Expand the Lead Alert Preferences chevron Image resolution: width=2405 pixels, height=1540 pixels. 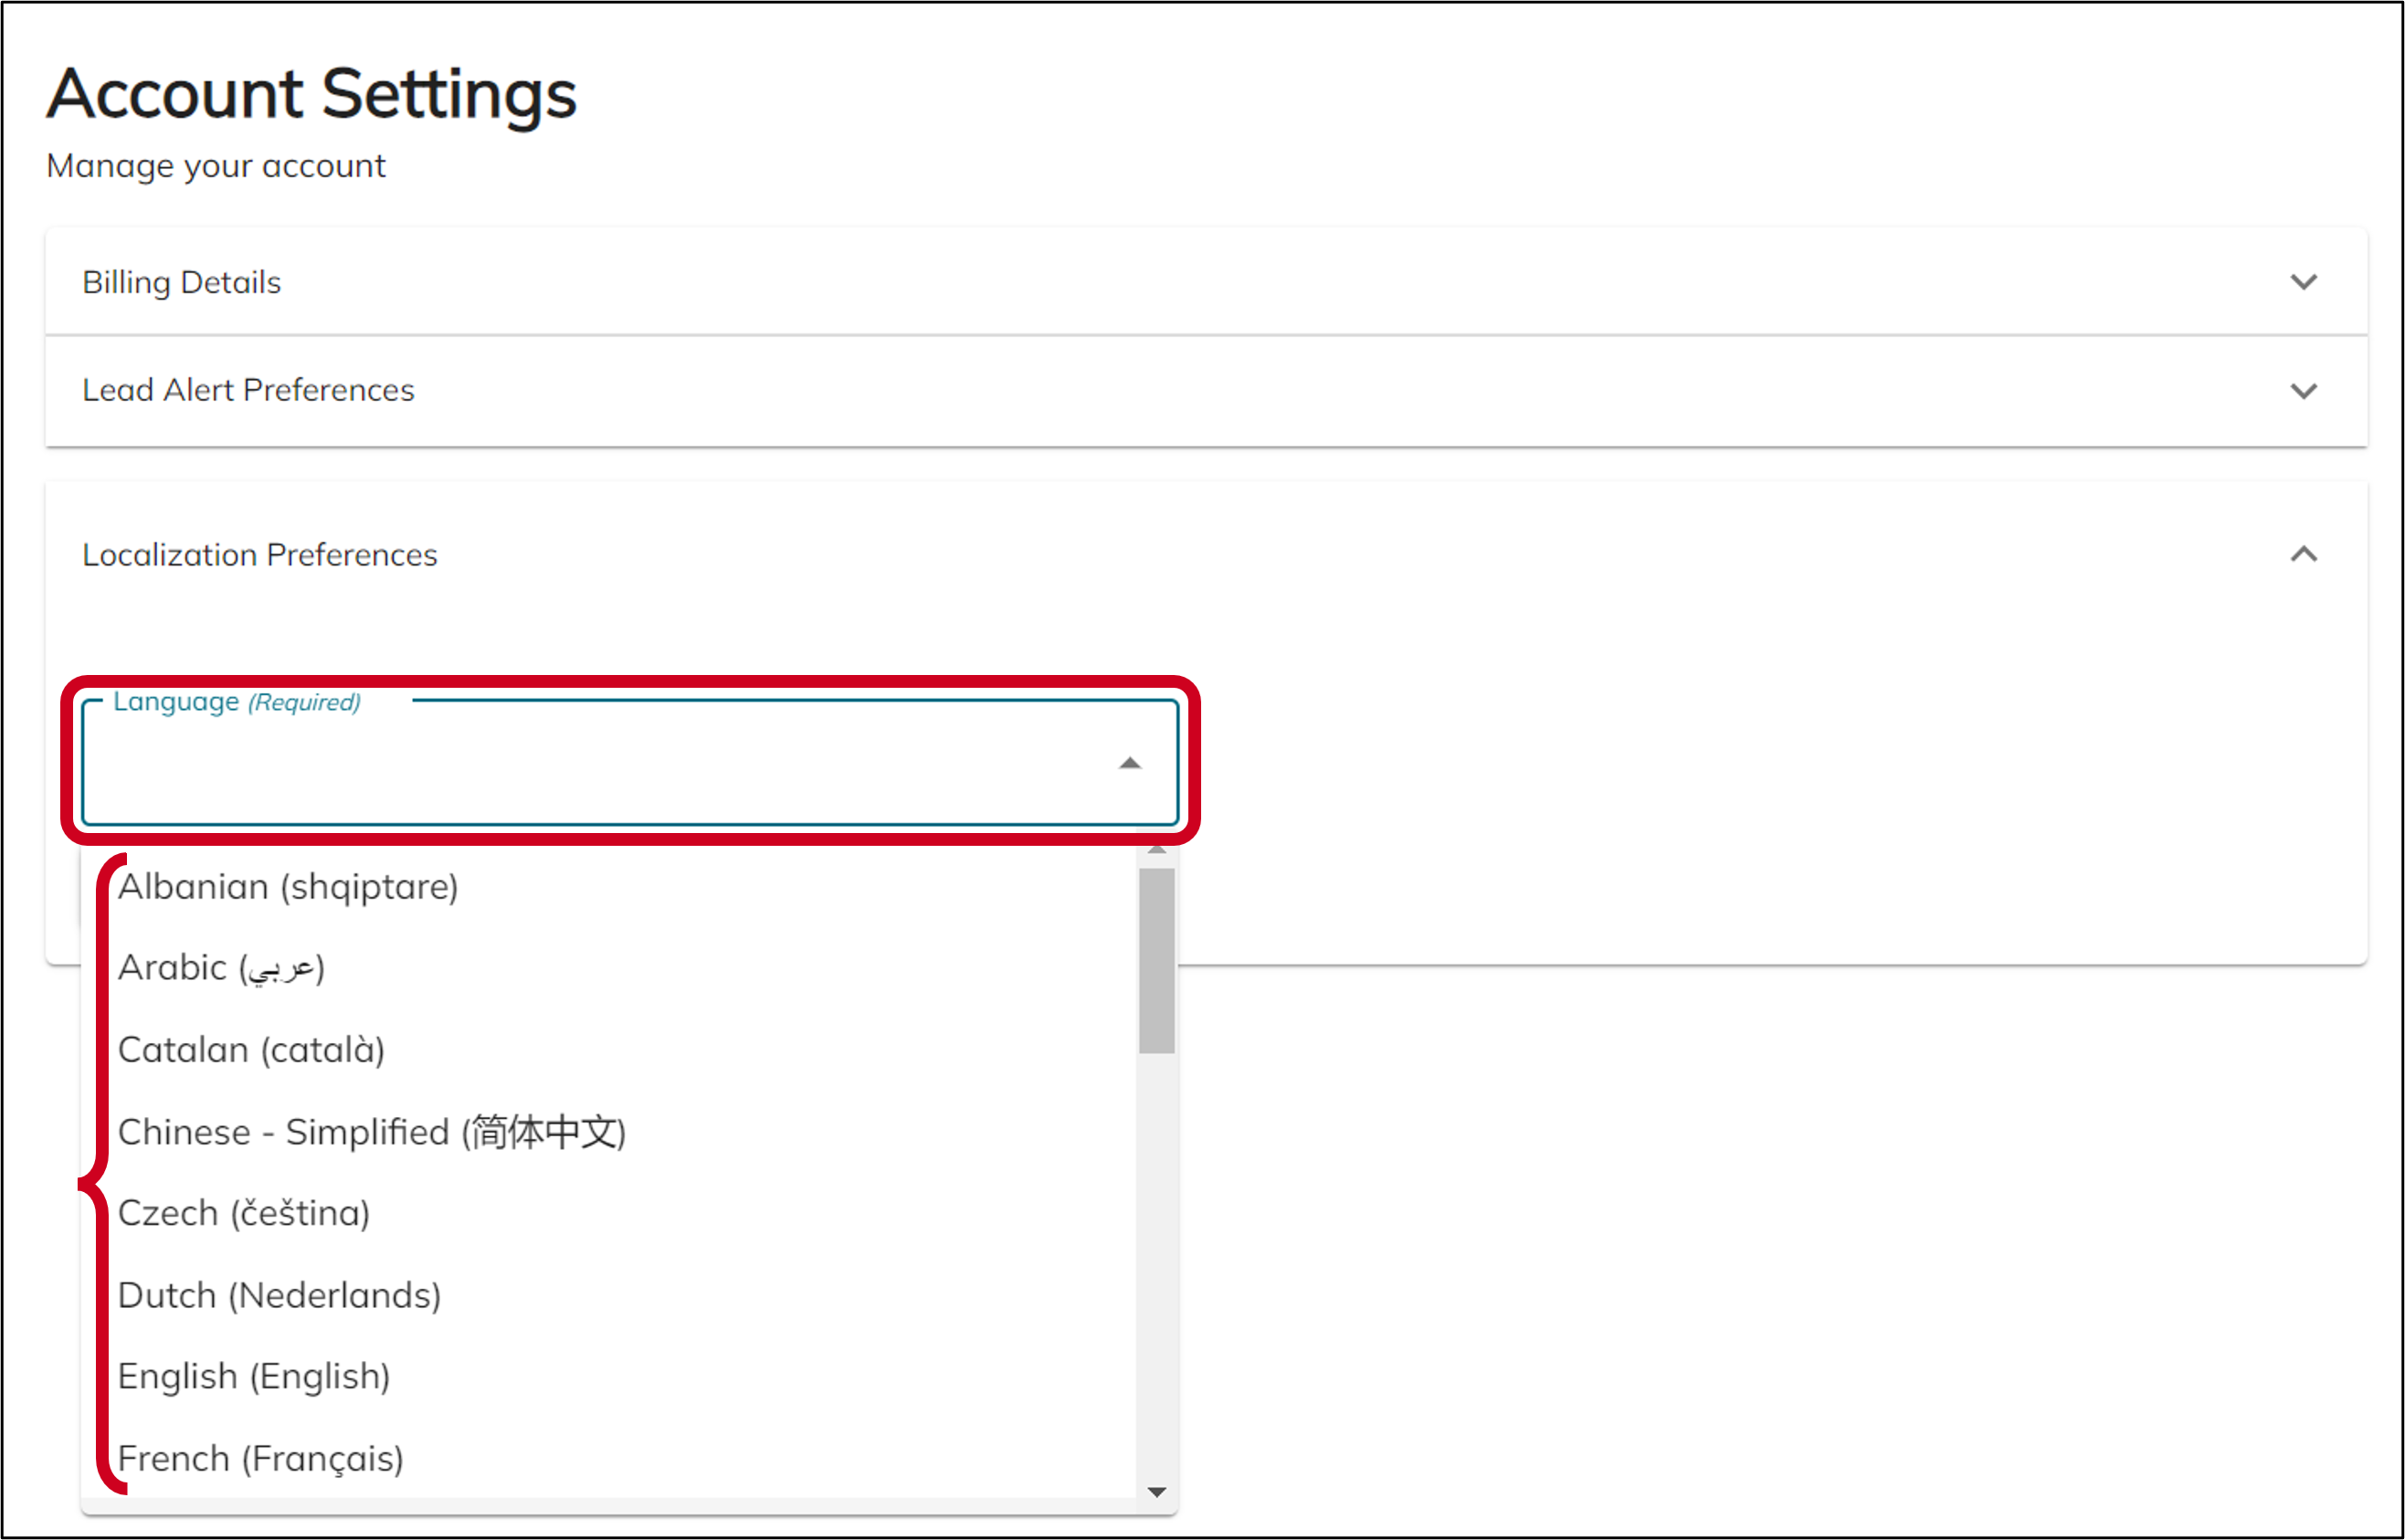(2303, 391)
